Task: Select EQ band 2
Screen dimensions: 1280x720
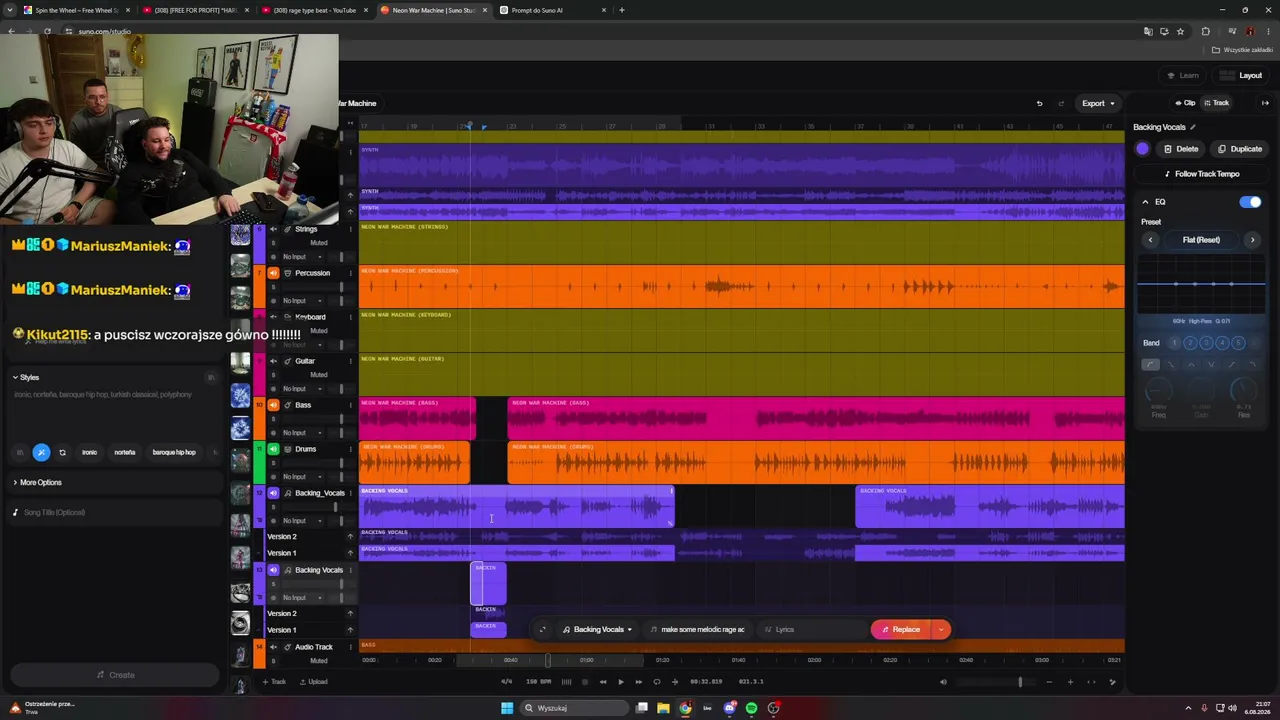Action: [1190, 343]
